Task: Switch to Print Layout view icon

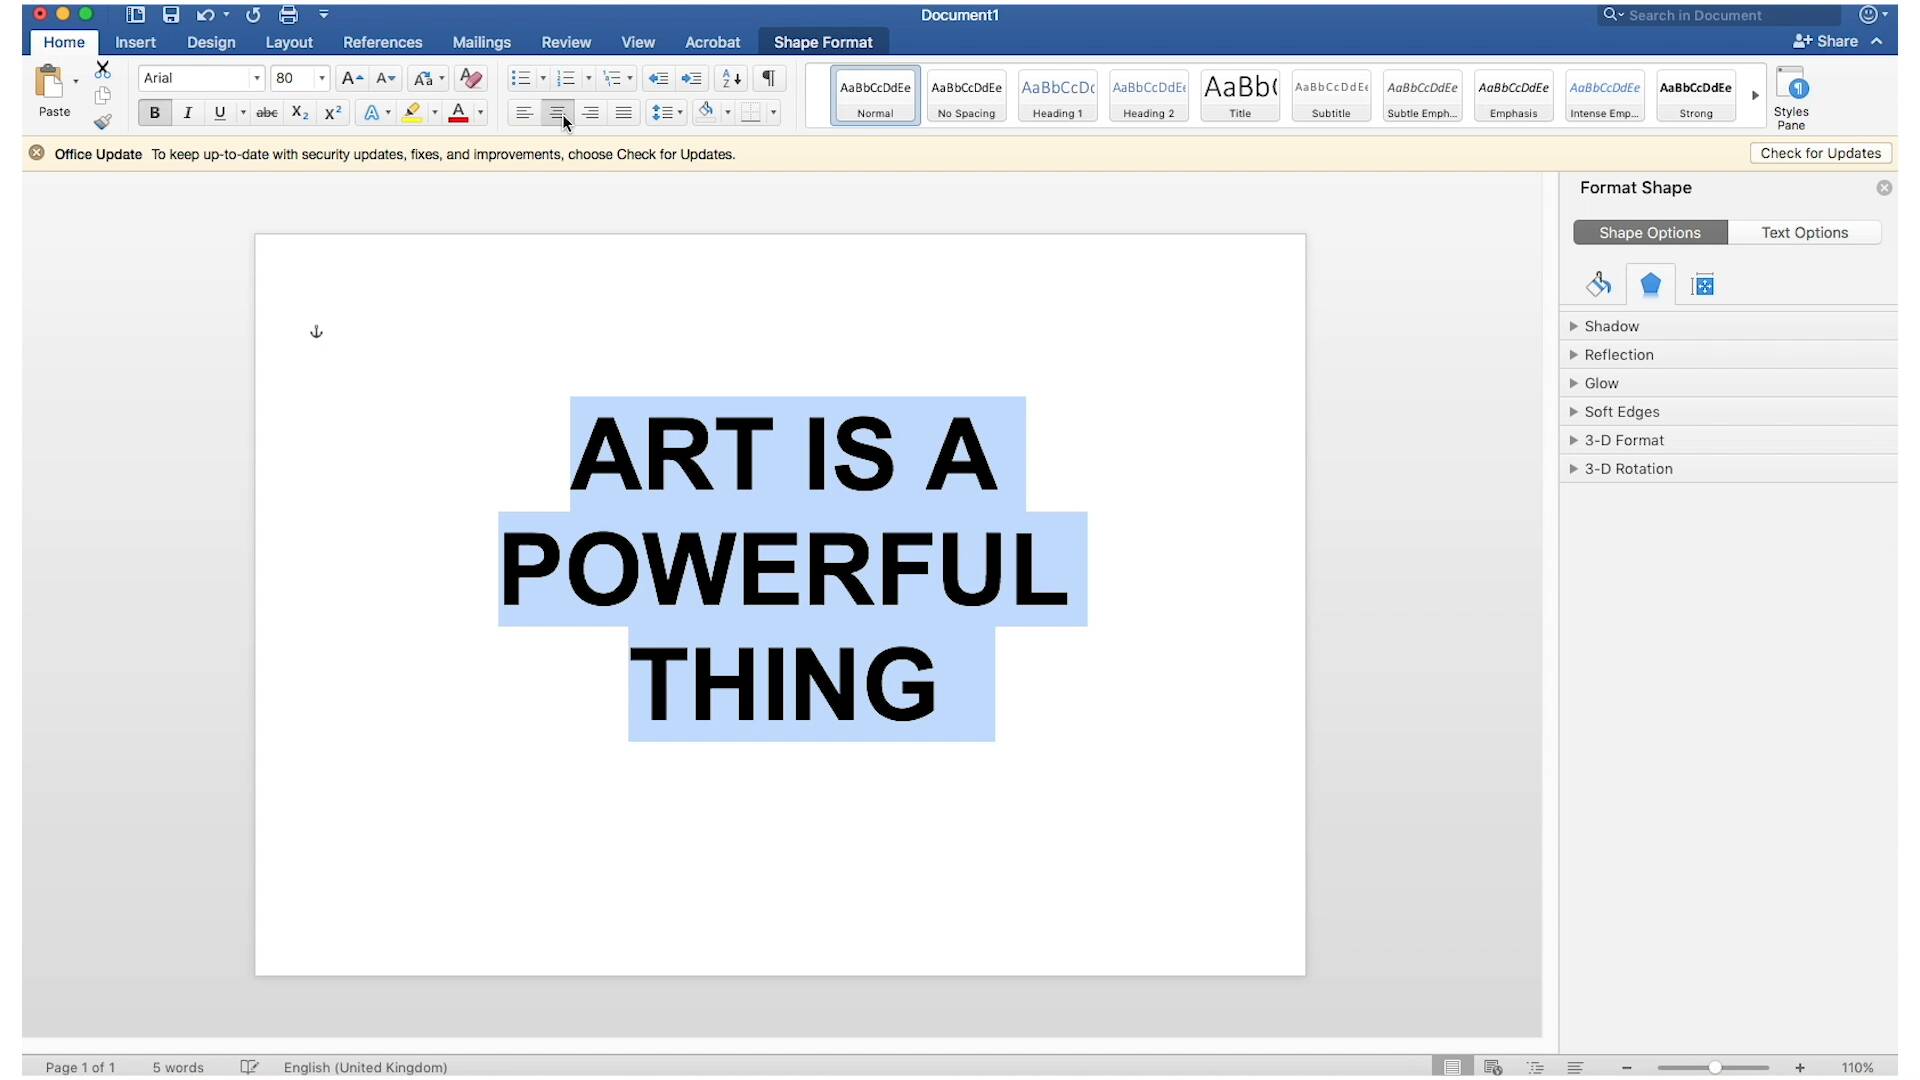Action: point(1452,1067)
